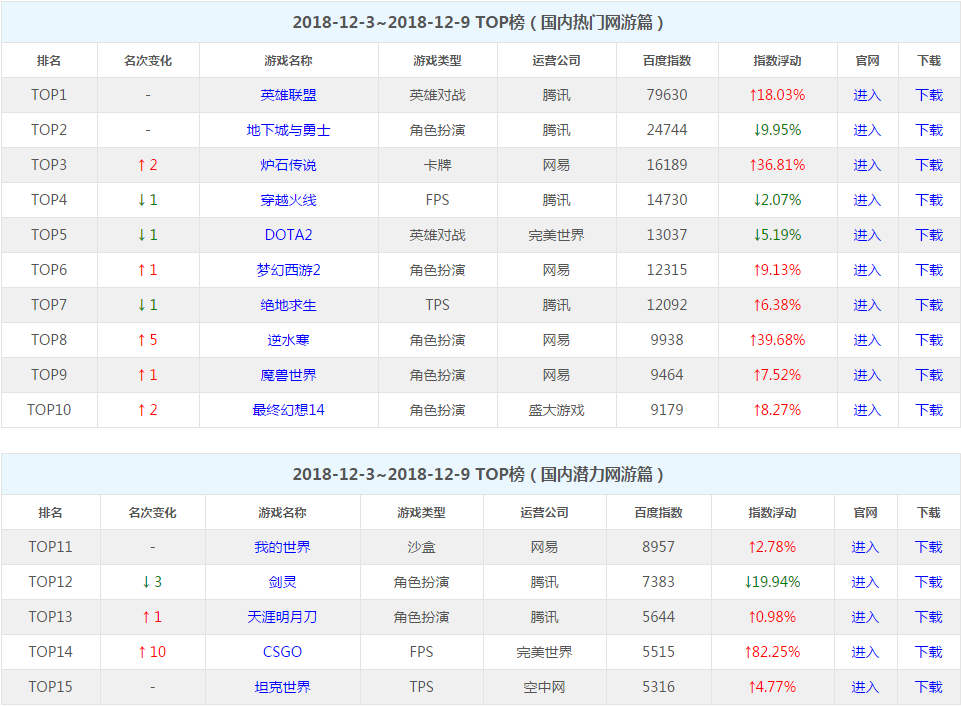This screenshot has height=706, width=961.
Task: Click 下载 in the 最终幻想14 row
Action: click(x=929, y=409)
